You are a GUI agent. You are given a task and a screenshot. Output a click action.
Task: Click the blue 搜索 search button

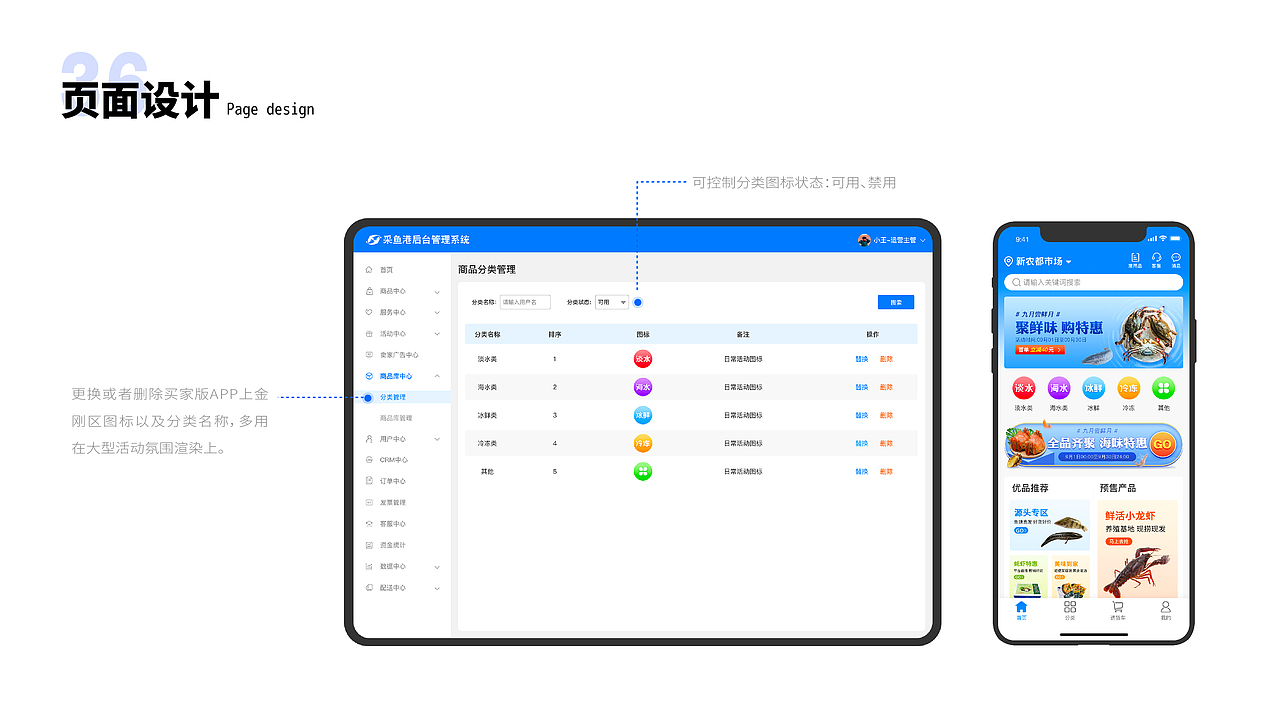(896, 302)
